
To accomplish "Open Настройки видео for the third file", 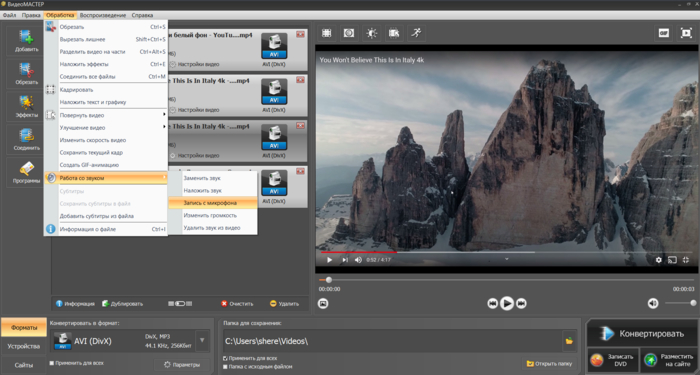I will (195, 156).
